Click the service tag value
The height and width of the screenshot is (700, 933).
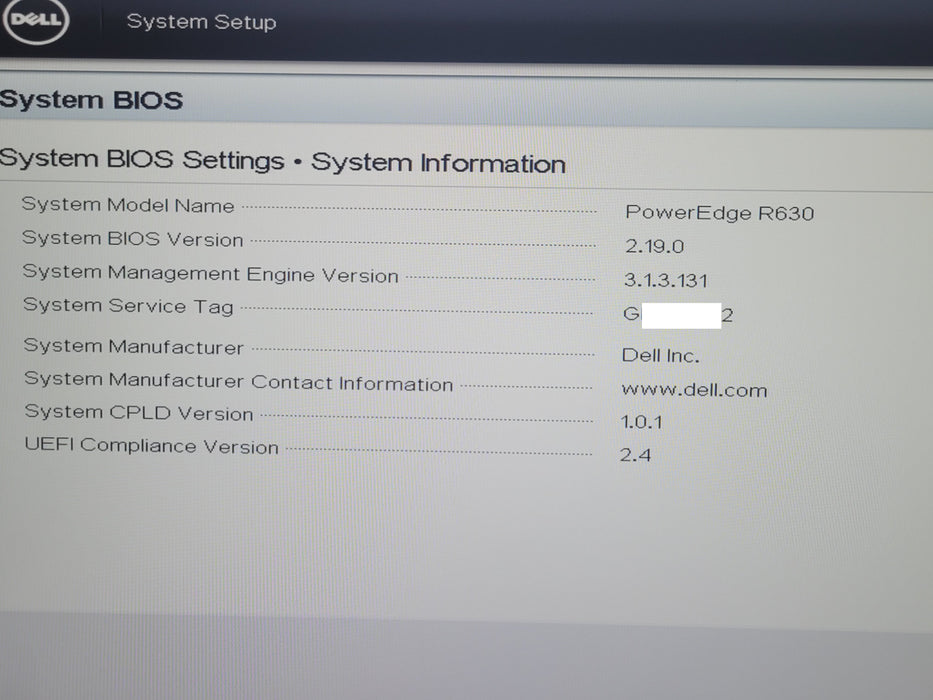[678, 314]
